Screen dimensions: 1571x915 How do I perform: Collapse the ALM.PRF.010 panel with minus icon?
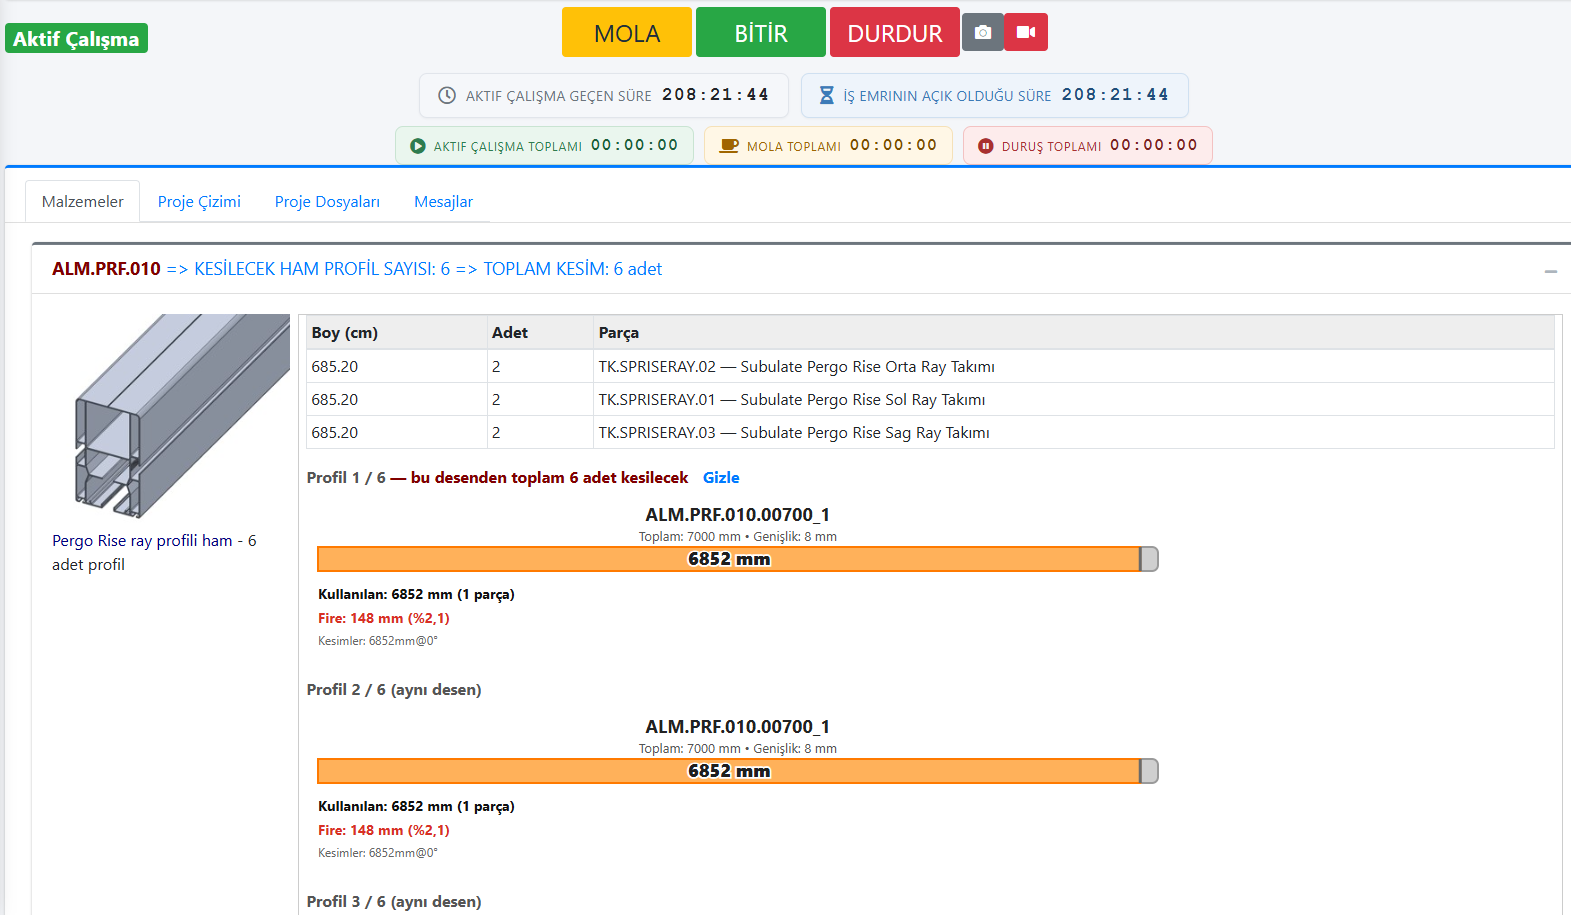1550,271
